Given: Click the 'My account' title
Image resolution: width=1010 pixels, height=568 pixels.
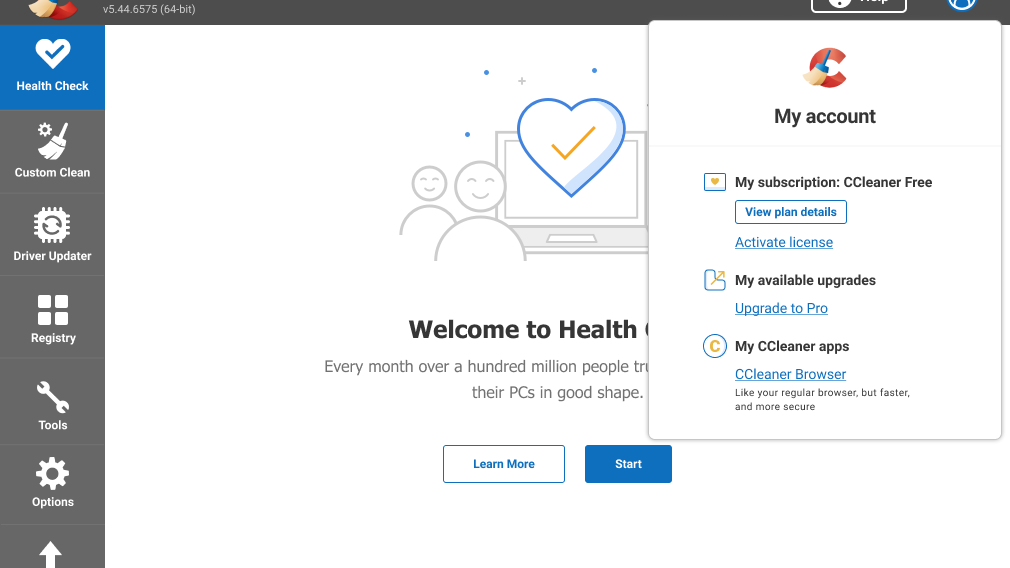Looking at the screenshot, I should [824, 117].
